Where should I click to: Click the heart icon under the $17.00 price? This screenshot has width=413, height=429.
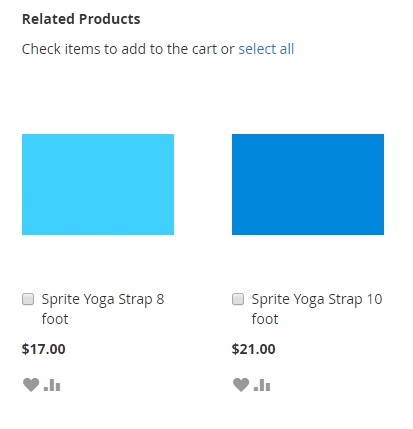31,385
